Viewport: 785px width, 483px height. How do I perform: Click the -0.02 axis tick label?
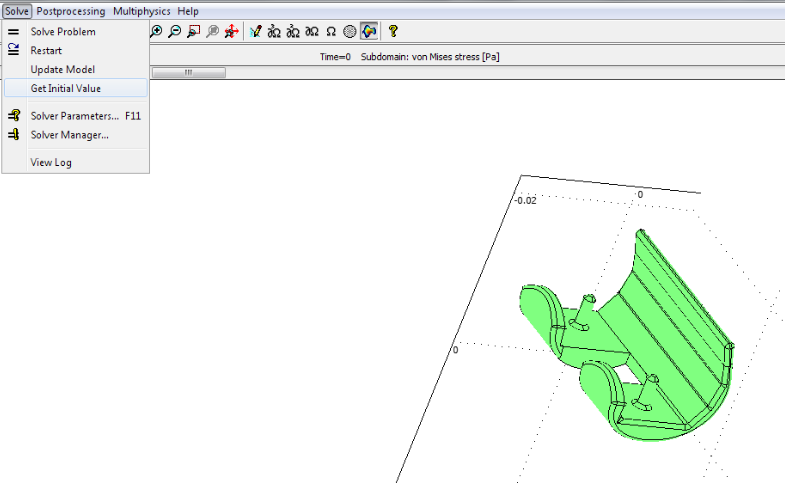[x=526, y=201]
